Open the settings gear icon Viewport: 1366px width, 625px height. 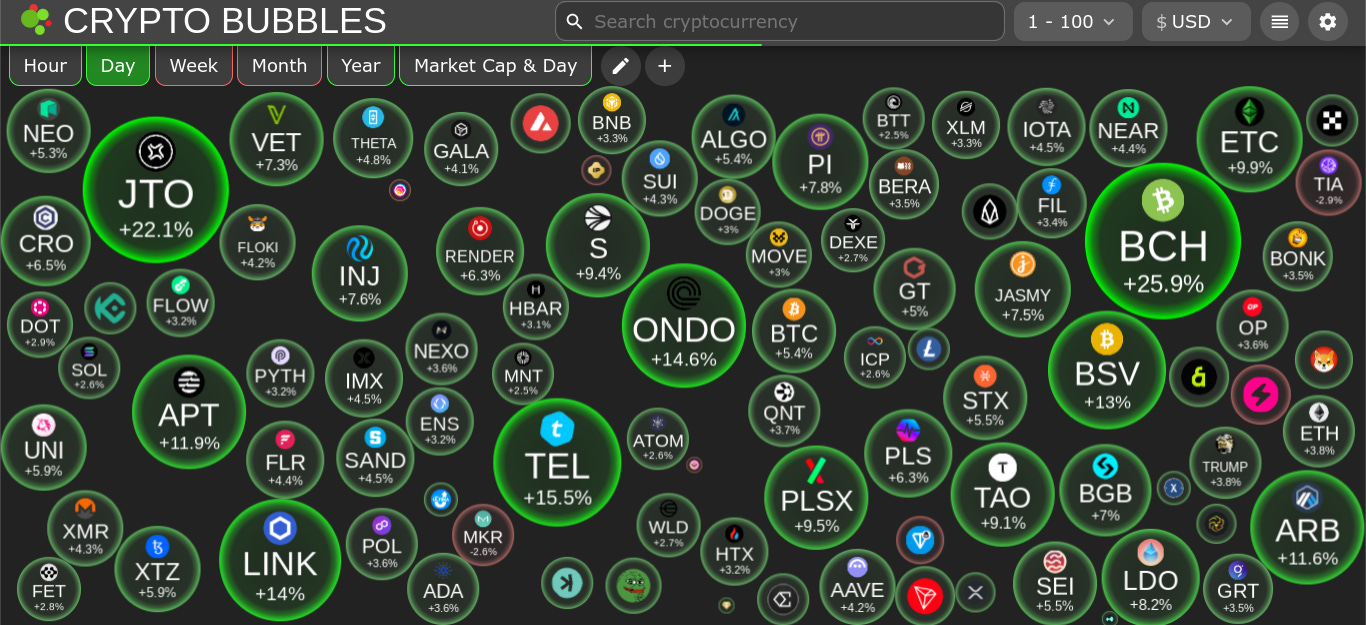(1328, 21)
